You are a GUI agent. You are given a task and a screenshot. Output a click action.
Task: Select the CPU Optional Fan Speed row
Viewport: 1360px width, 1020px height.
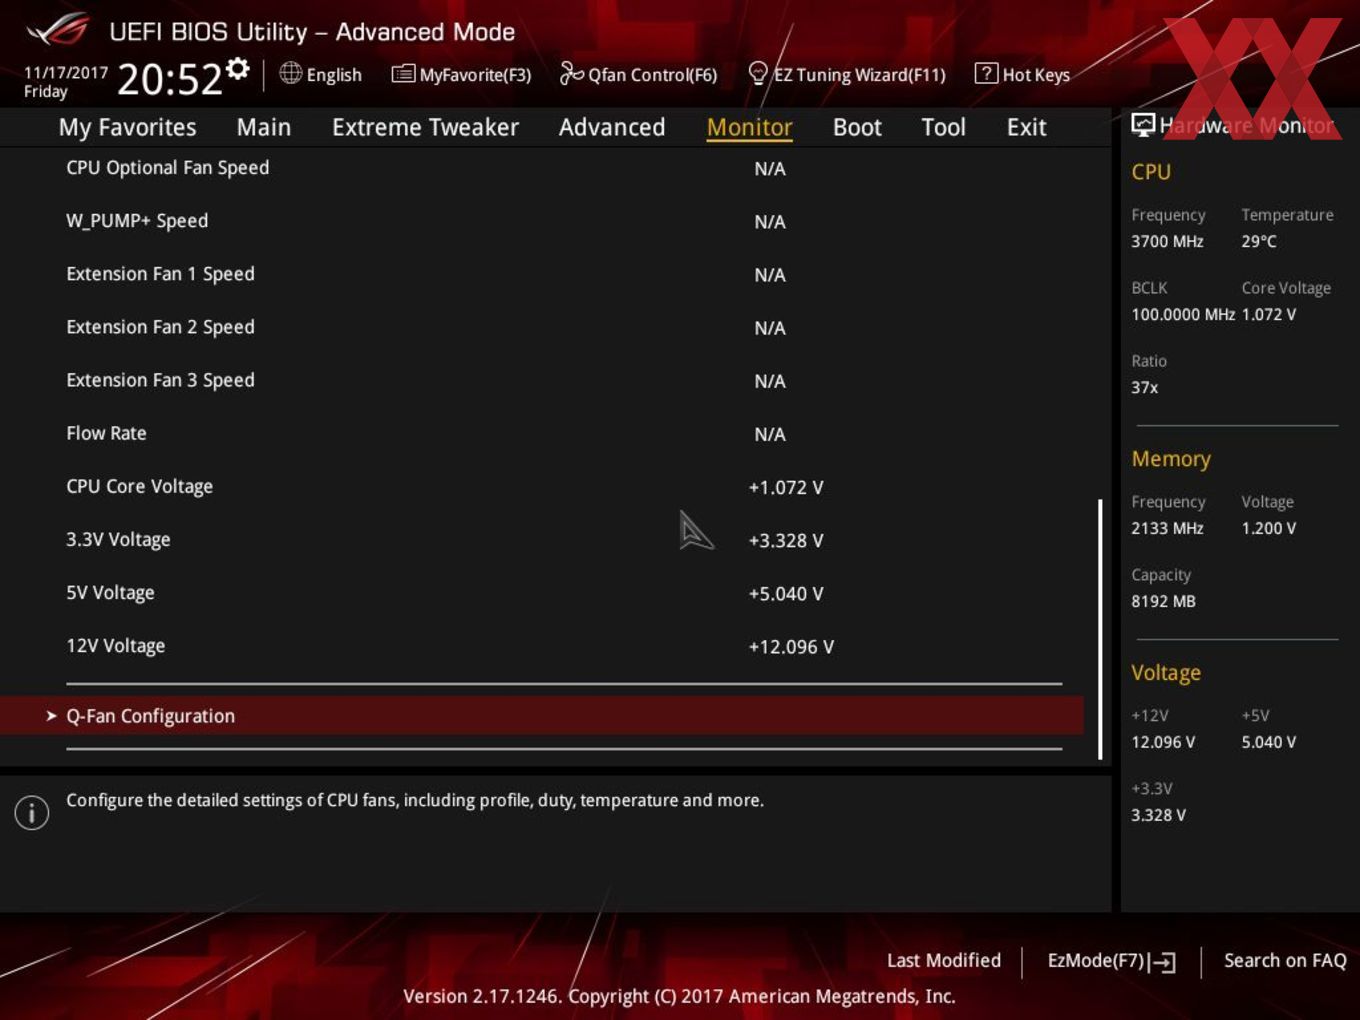tap(542, 168)
